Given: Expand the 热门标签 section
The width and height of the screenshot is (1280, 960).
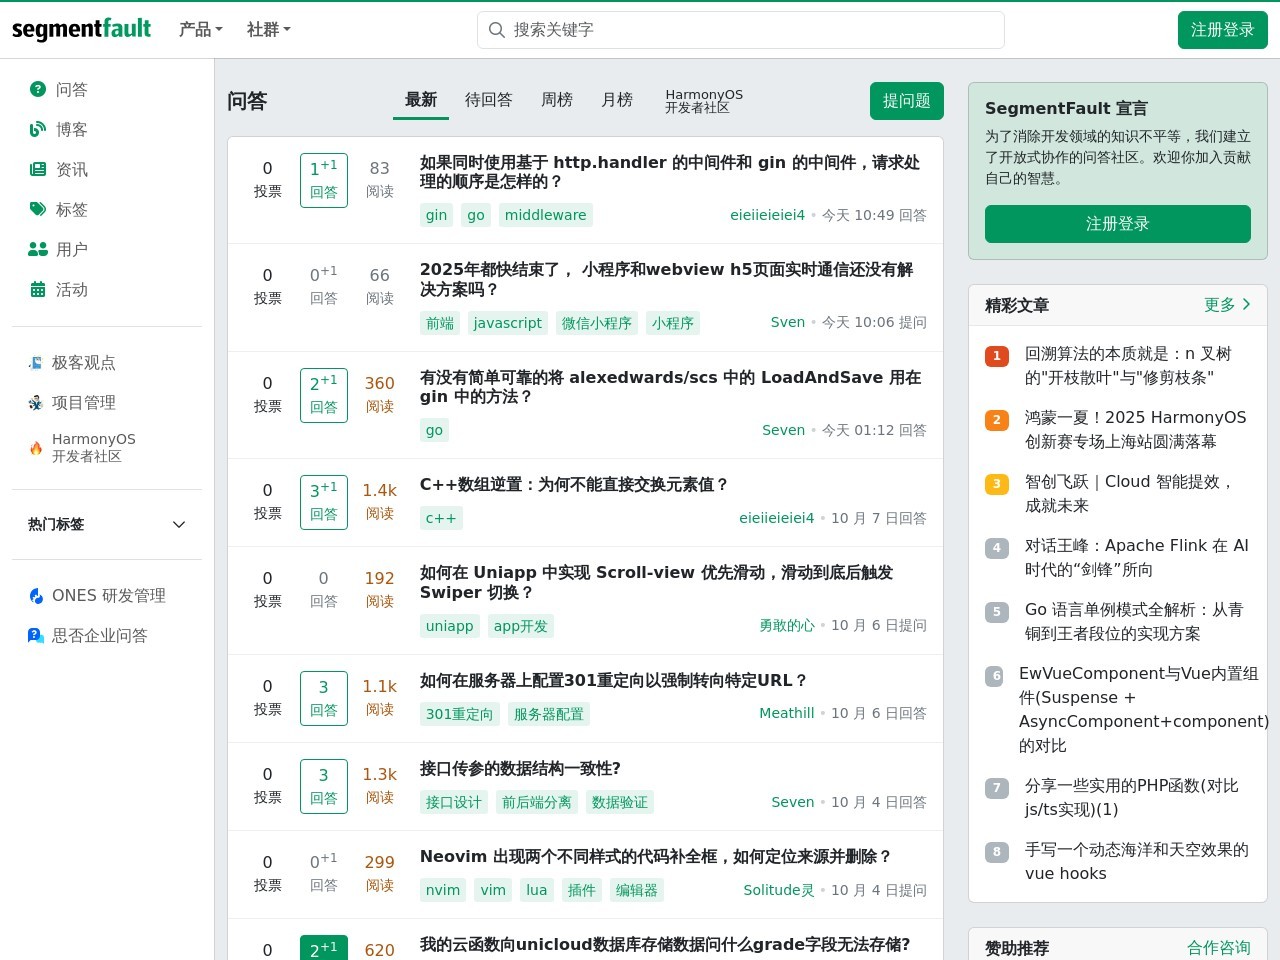Looking at the screenshot, I should point(179,525).
